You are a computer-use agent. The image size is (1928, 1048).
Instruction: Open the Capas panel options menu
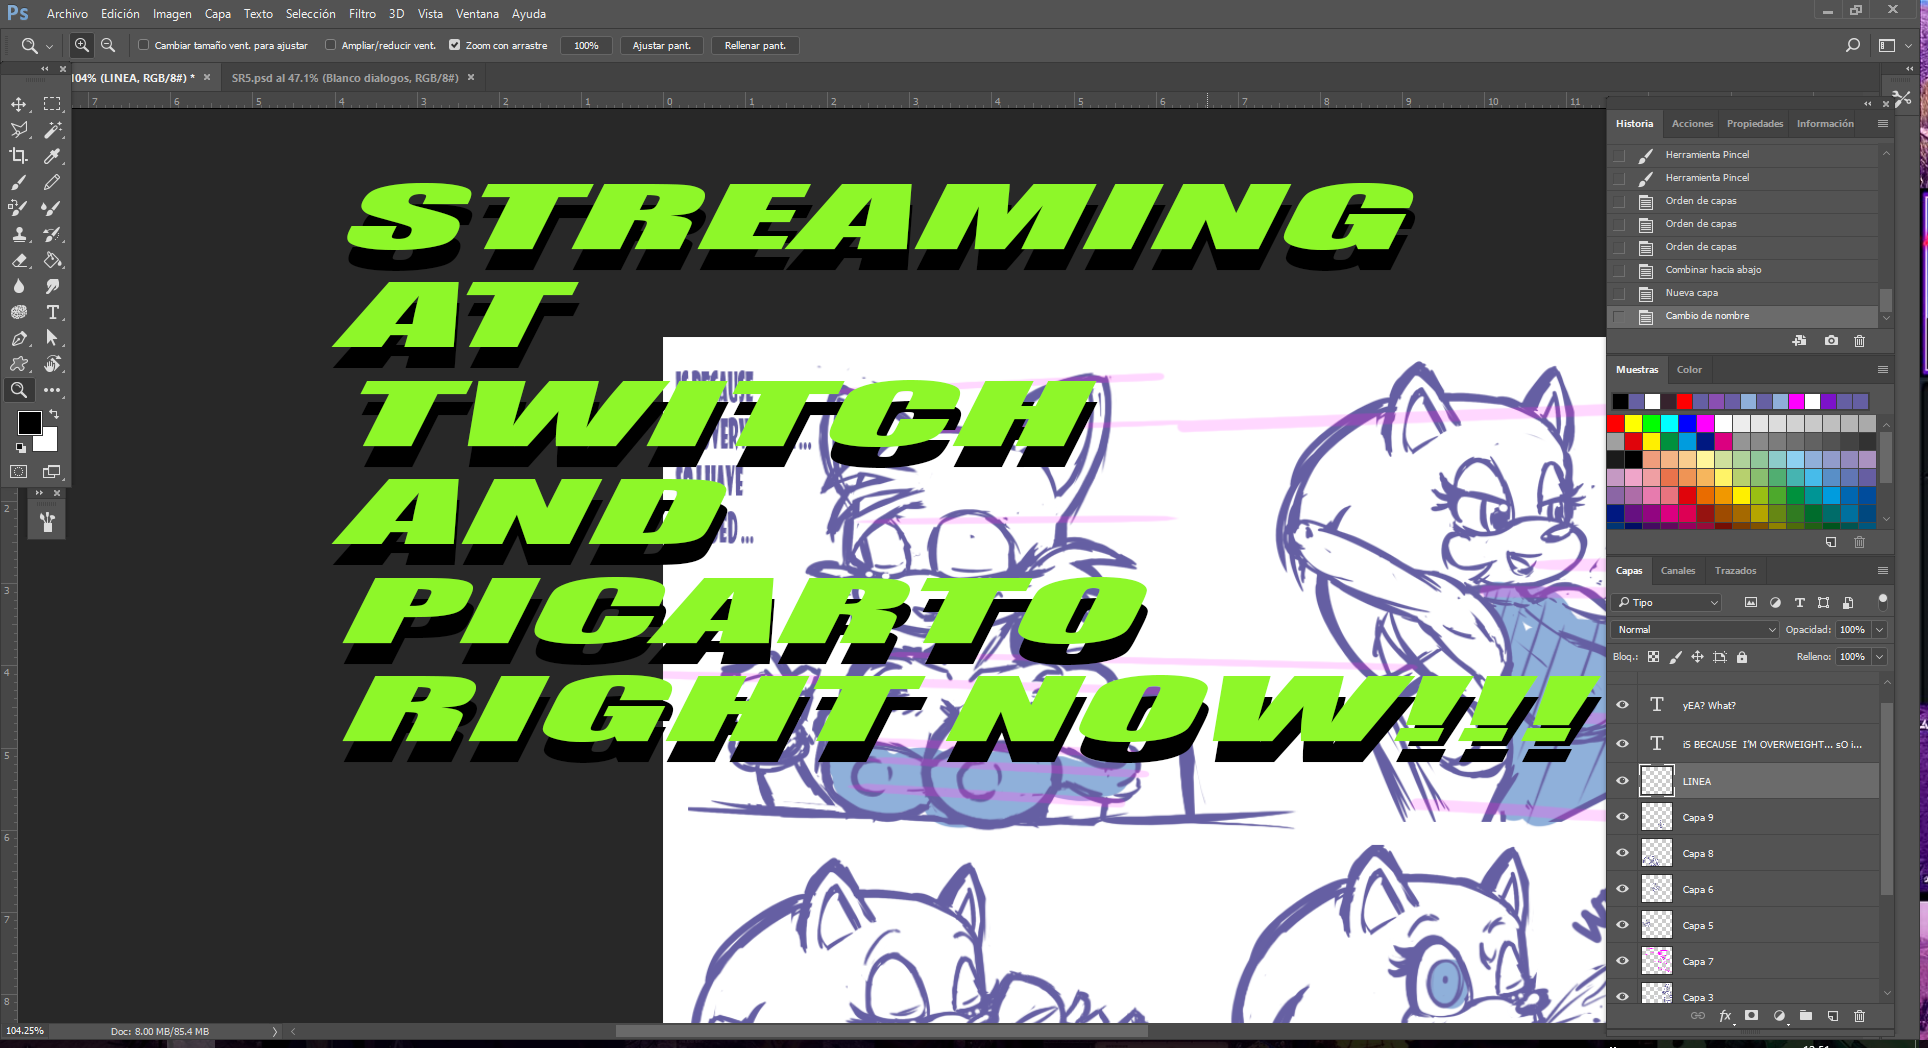[1883, 571]
